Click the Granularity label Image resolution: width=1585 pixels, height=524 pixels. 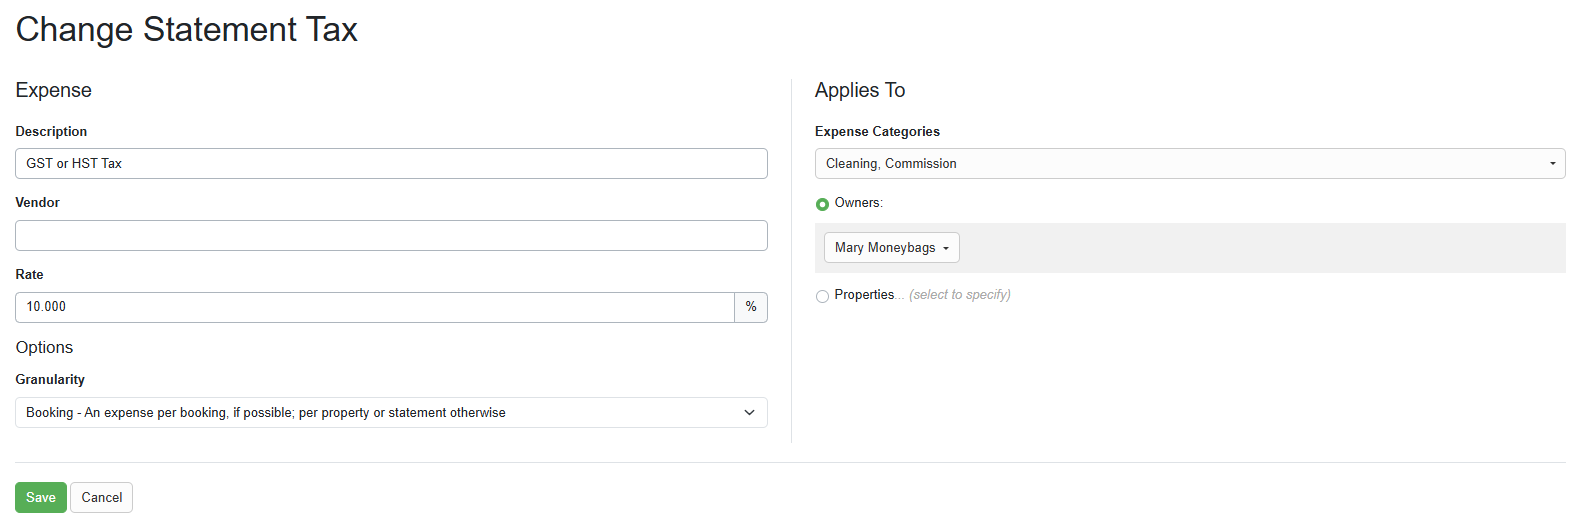click(50, 379)
